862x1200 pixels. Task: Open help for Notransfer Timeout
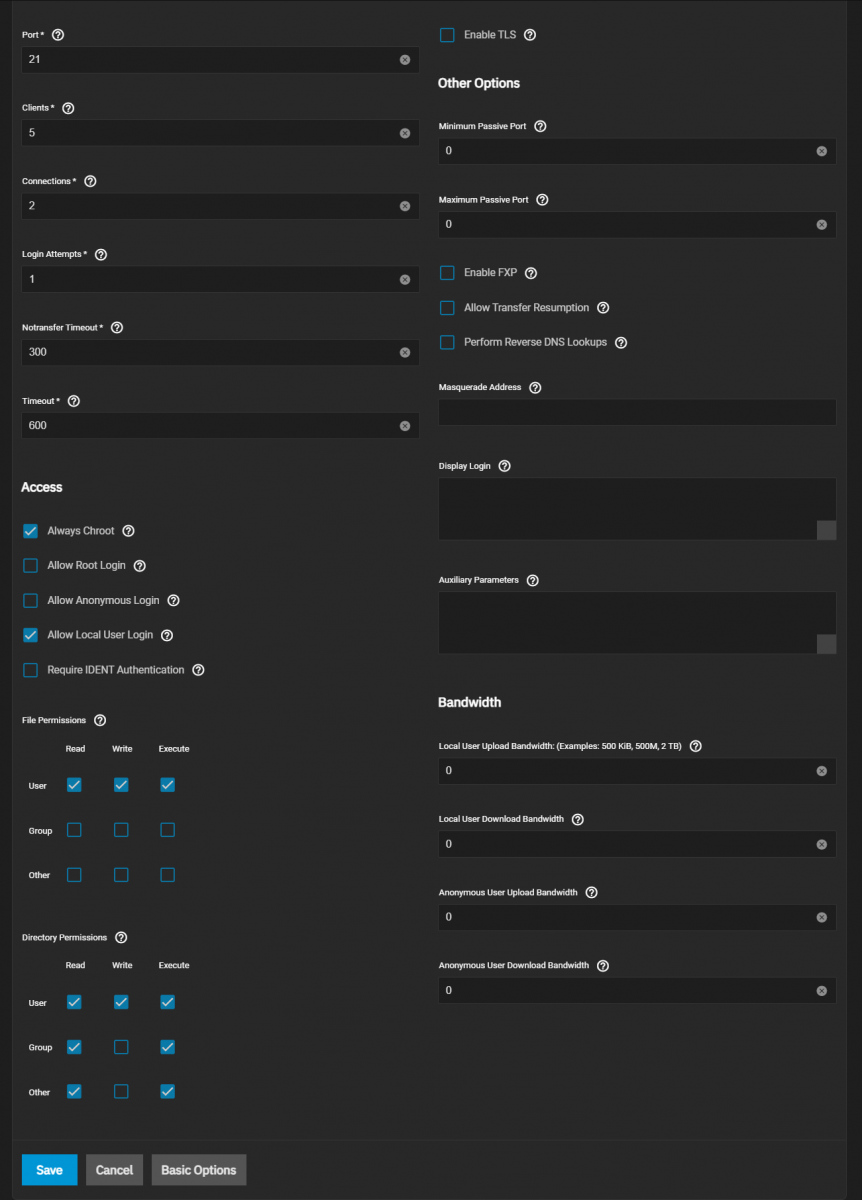[117, 328]
